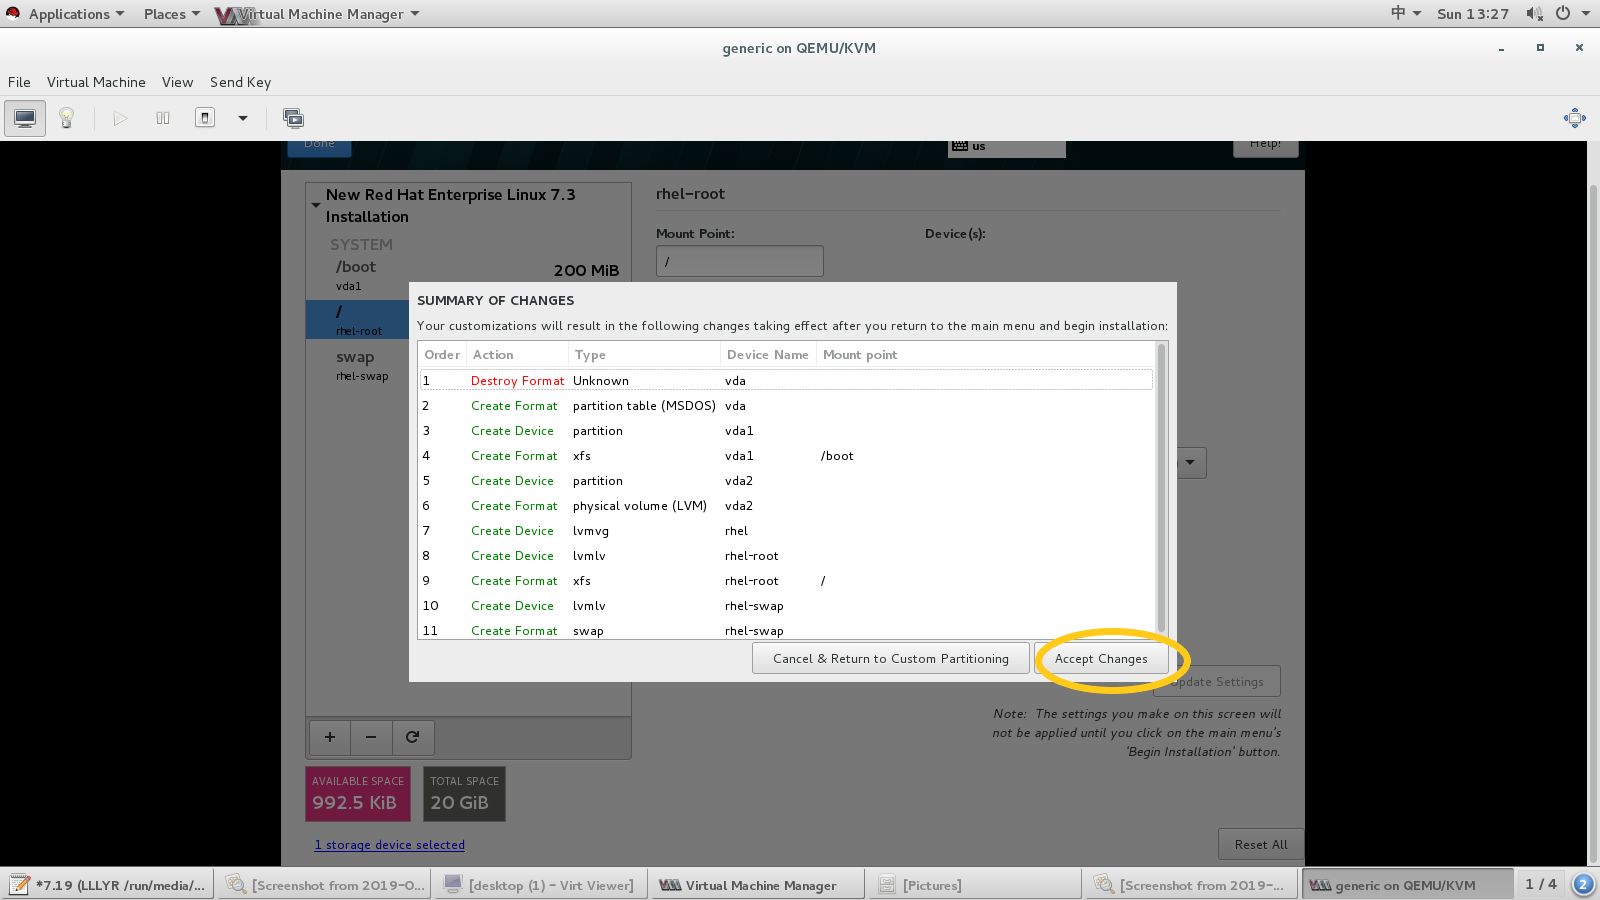Select the Destroy Format row for vda
Screen dimensions: 1600x900
click(x=786, y=380)
